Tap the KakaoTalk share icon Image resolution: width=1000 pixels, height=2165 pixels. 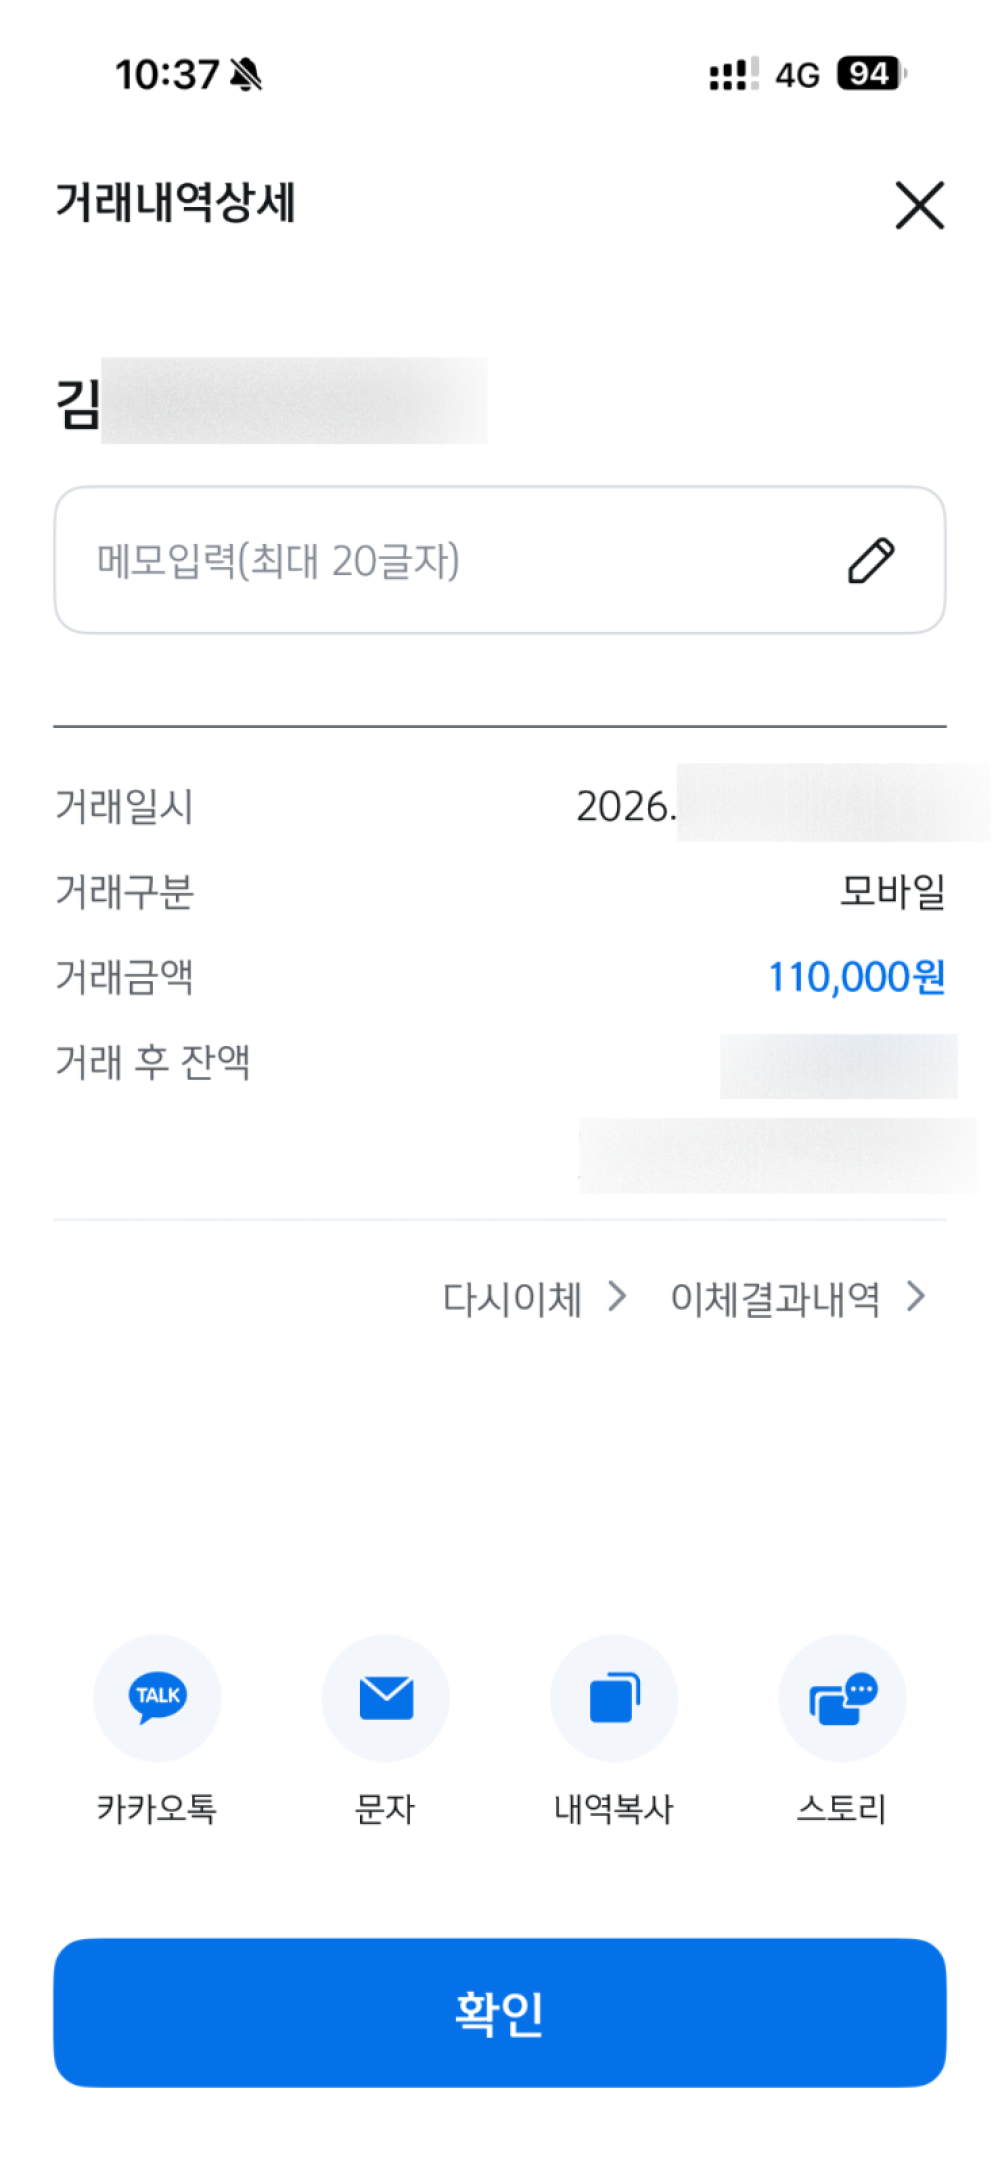pos(157,1697)
